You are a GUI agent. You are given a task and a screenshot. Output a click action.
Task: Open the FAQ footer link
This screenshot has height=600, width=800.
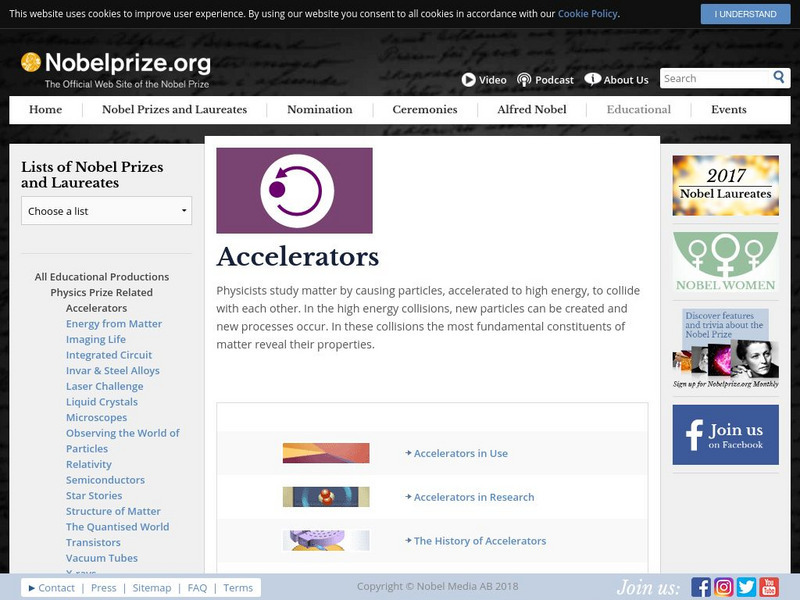(x=197, y=588)
